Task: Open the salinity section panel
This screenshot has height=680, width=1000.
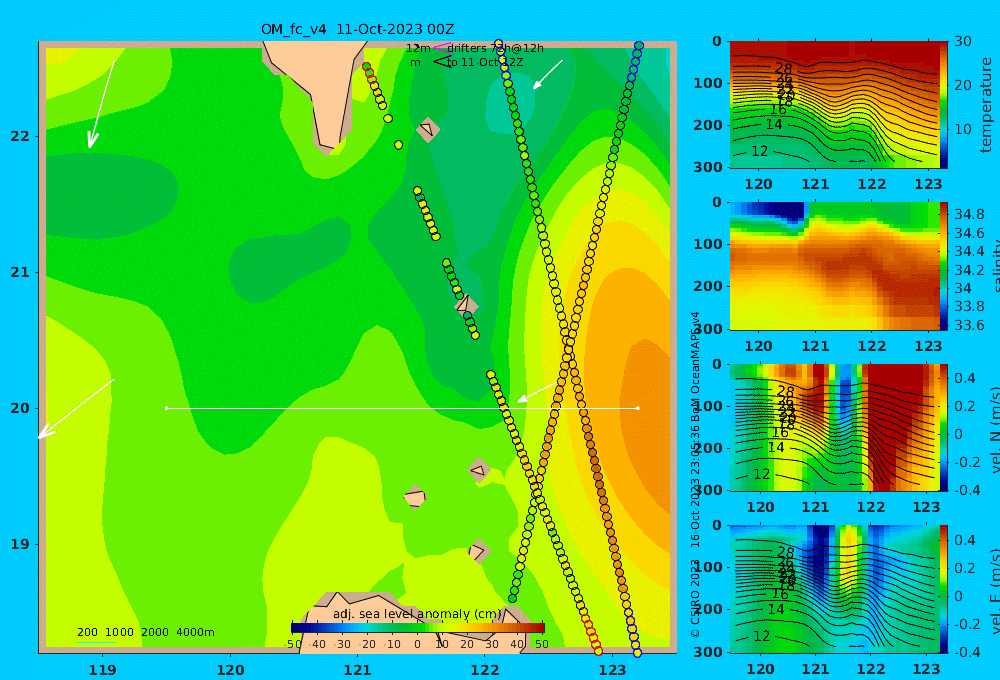Action: click(x=834, y=266)
